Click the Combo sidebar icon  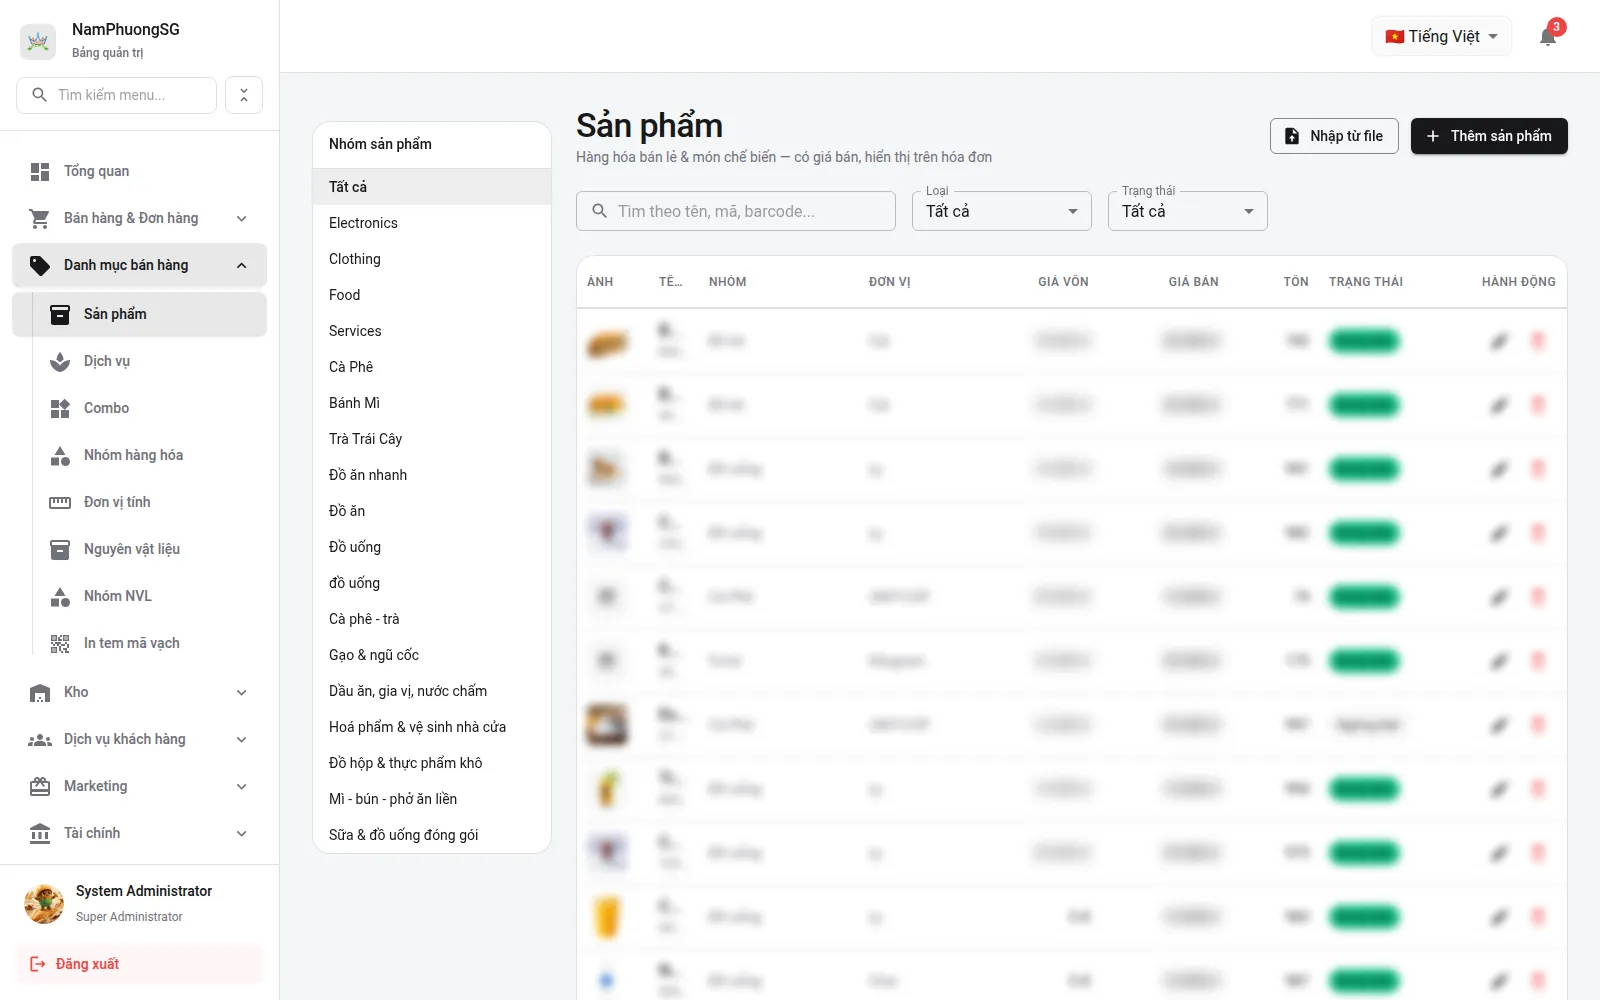pyautogui.click(x=60, y=409)
